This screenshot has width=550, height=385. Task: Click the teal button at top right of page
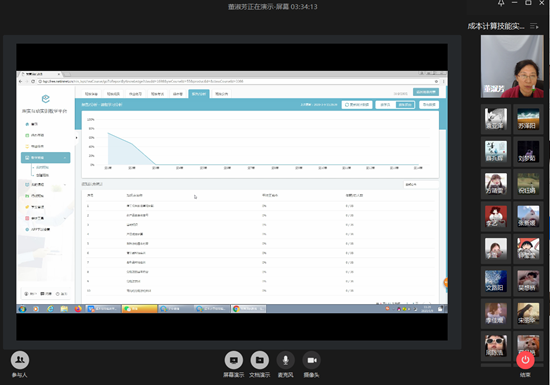tap(426, 92)
